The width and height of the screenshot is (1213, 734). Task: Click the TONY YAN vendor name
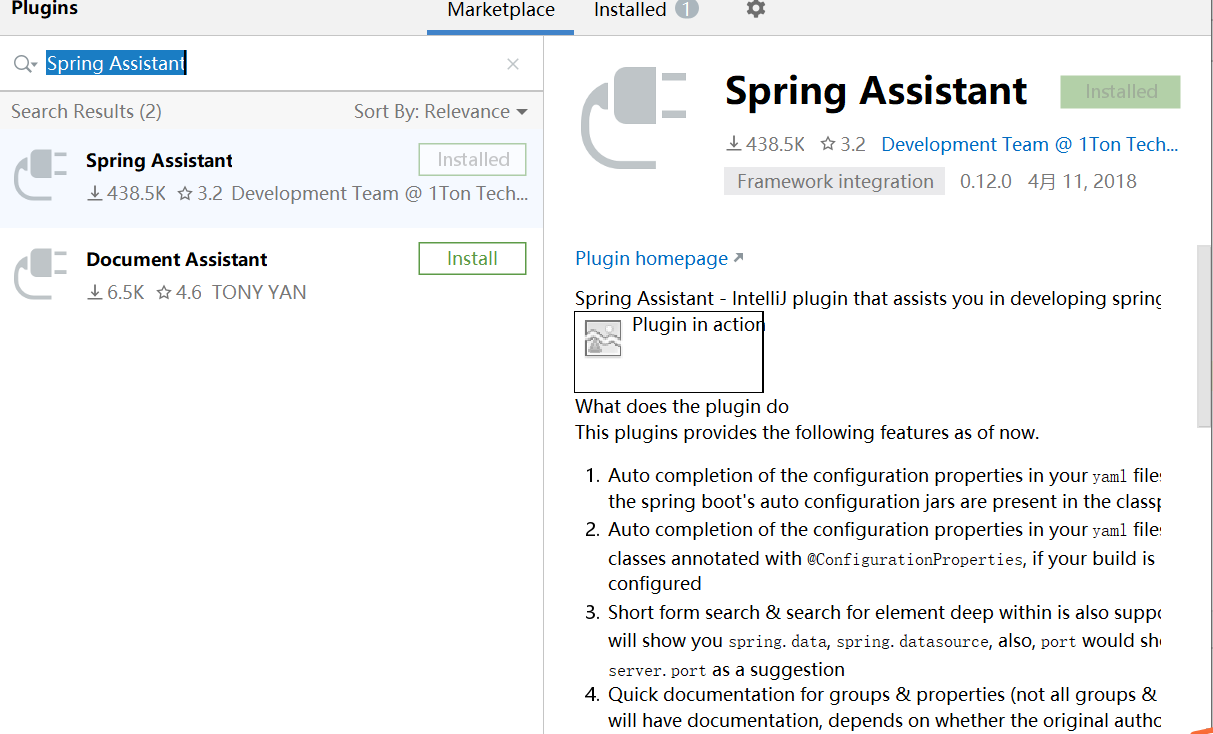pos(259,292)
